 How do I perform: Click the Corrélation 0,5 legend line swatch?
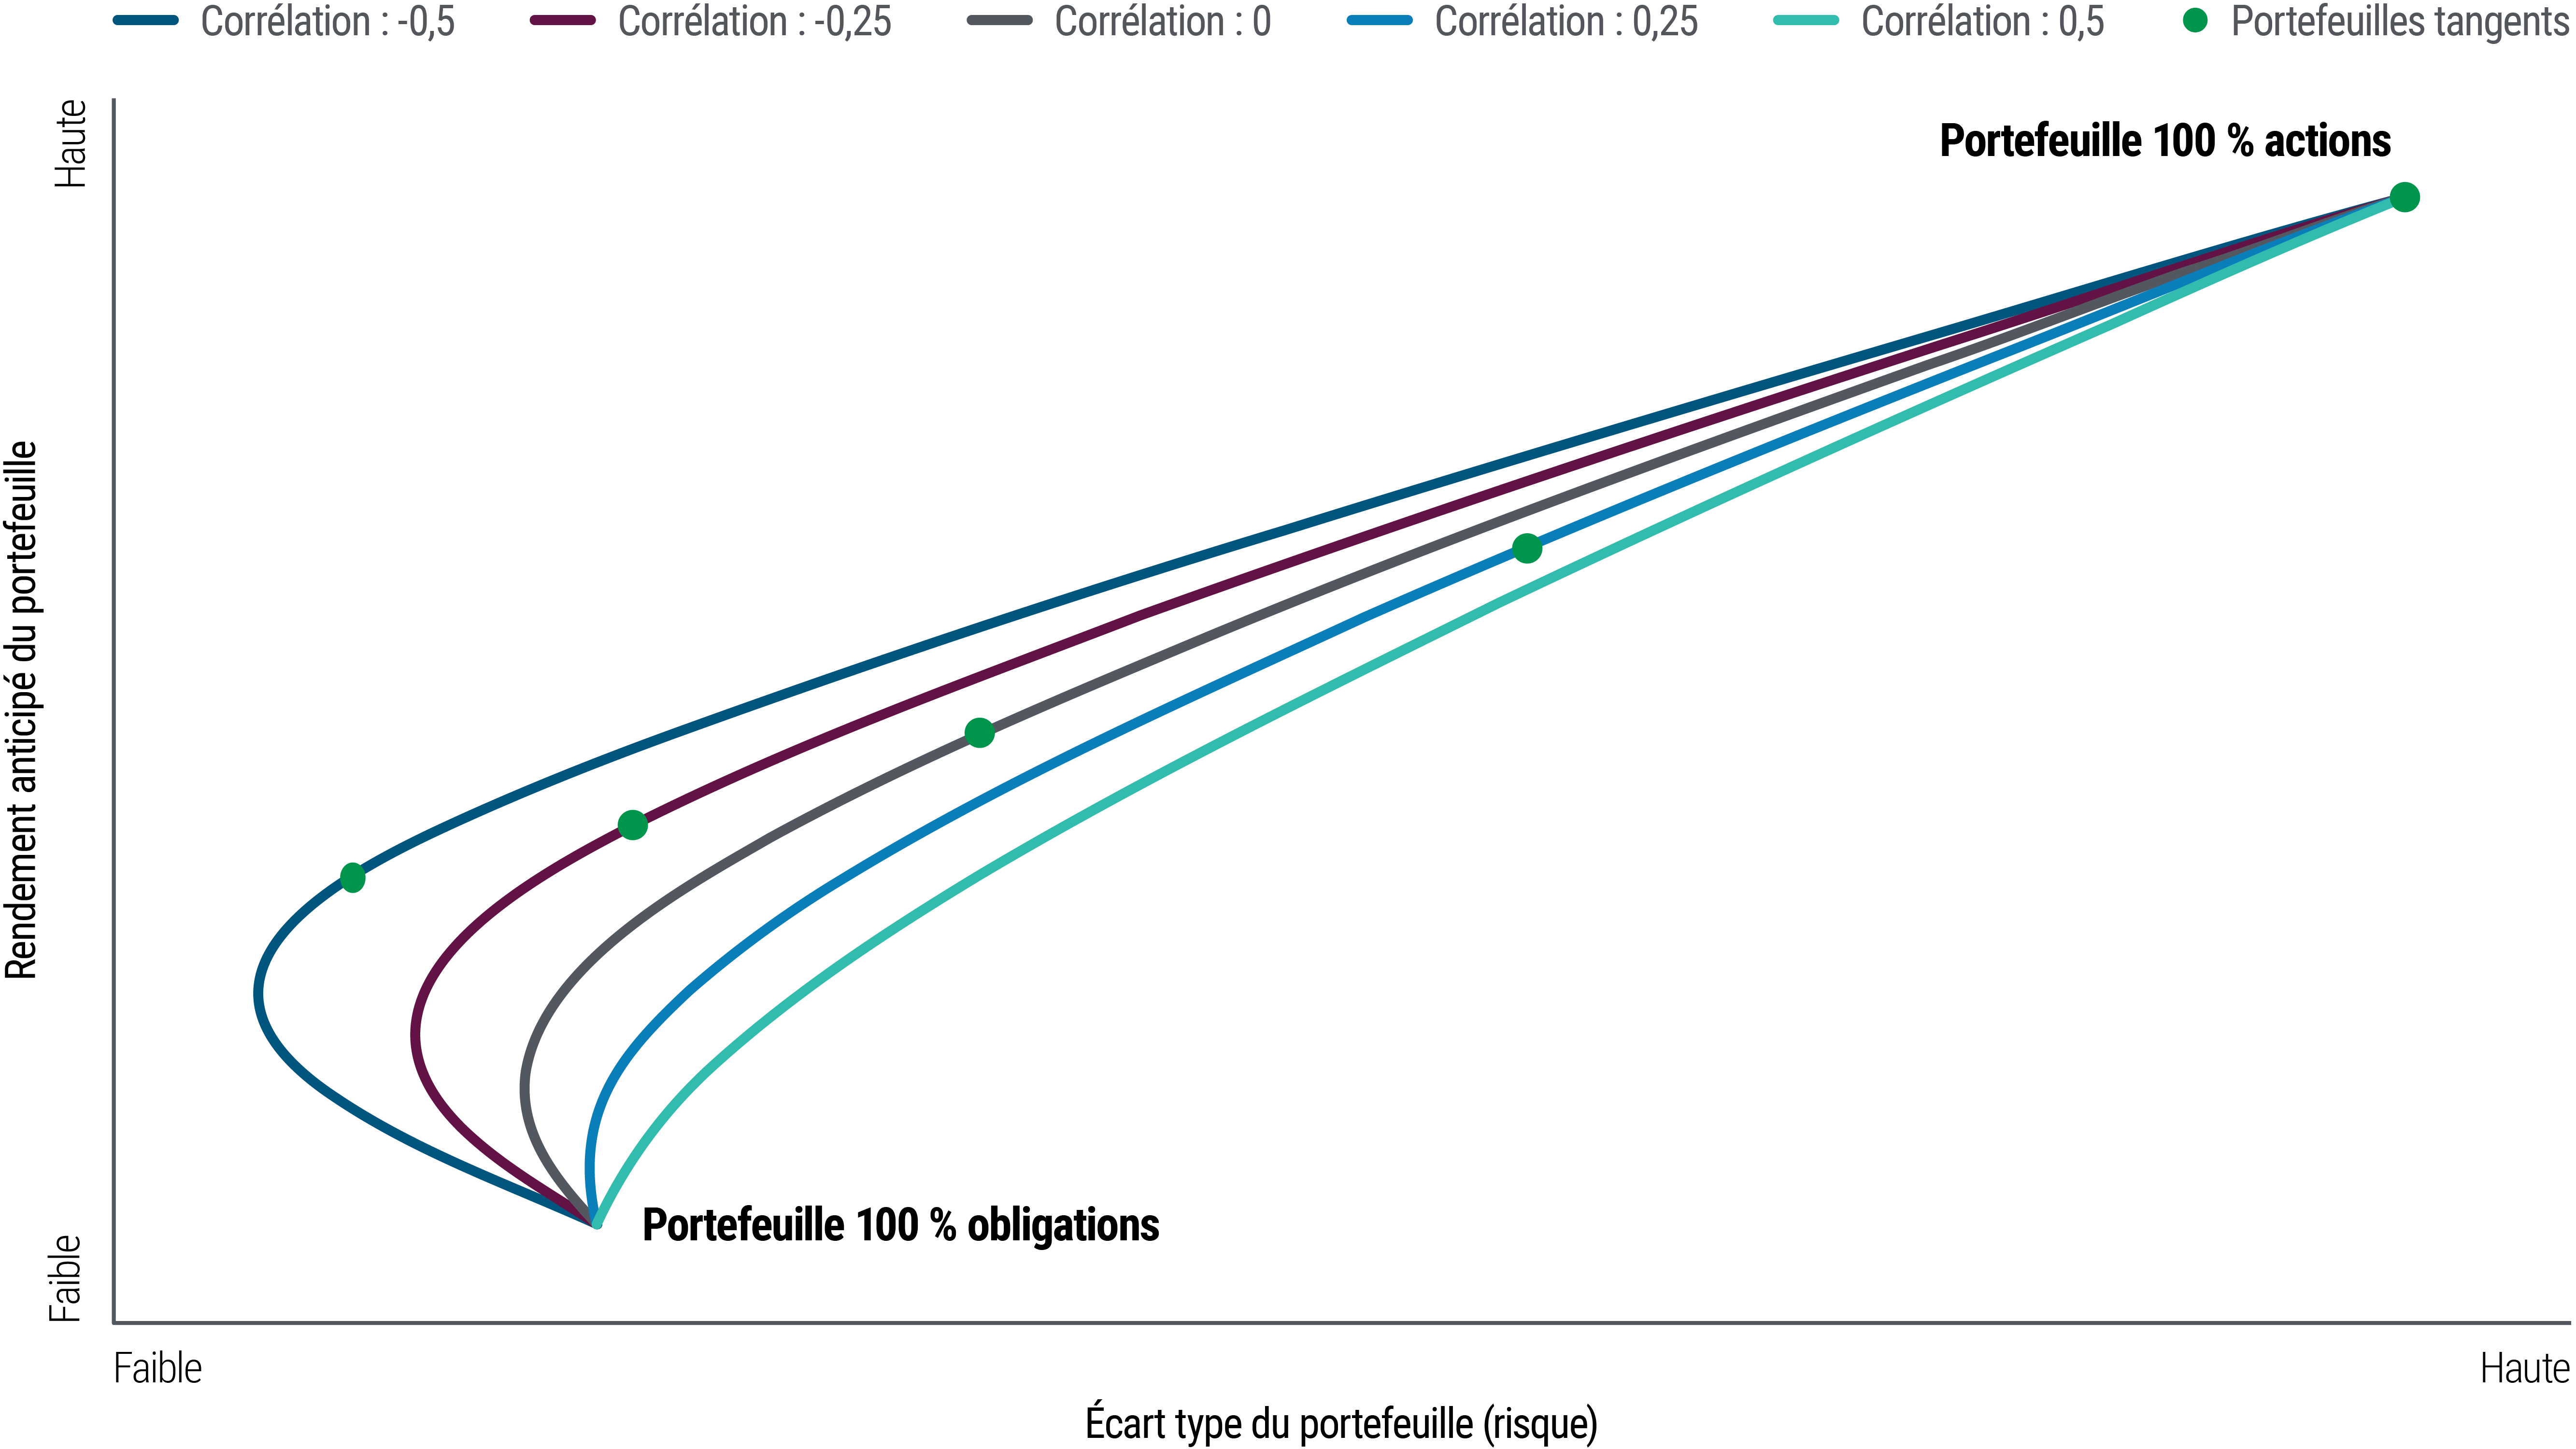[x=1806, y=21]
